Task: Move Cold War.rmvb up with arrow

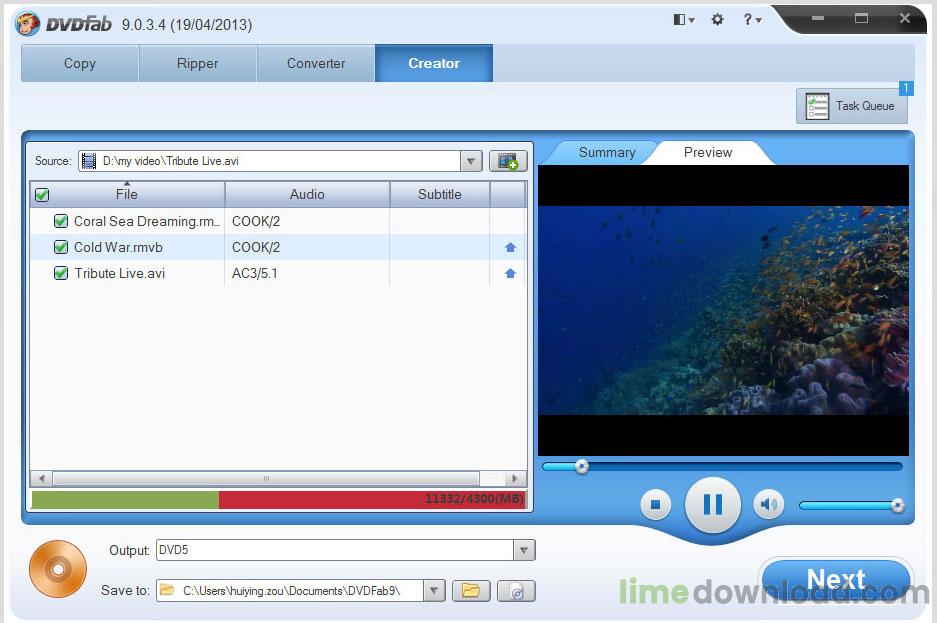Action: tap(510, 247)
